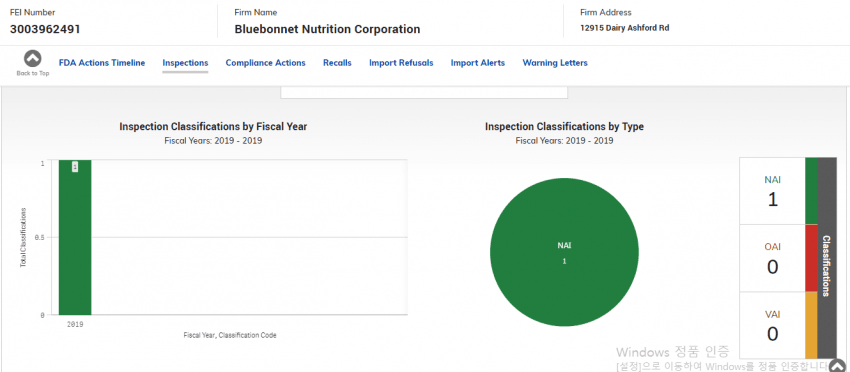The height and width of the screenshot is (372, 850).
Task: Open the Import Alerts link
Action: (478, 63)
